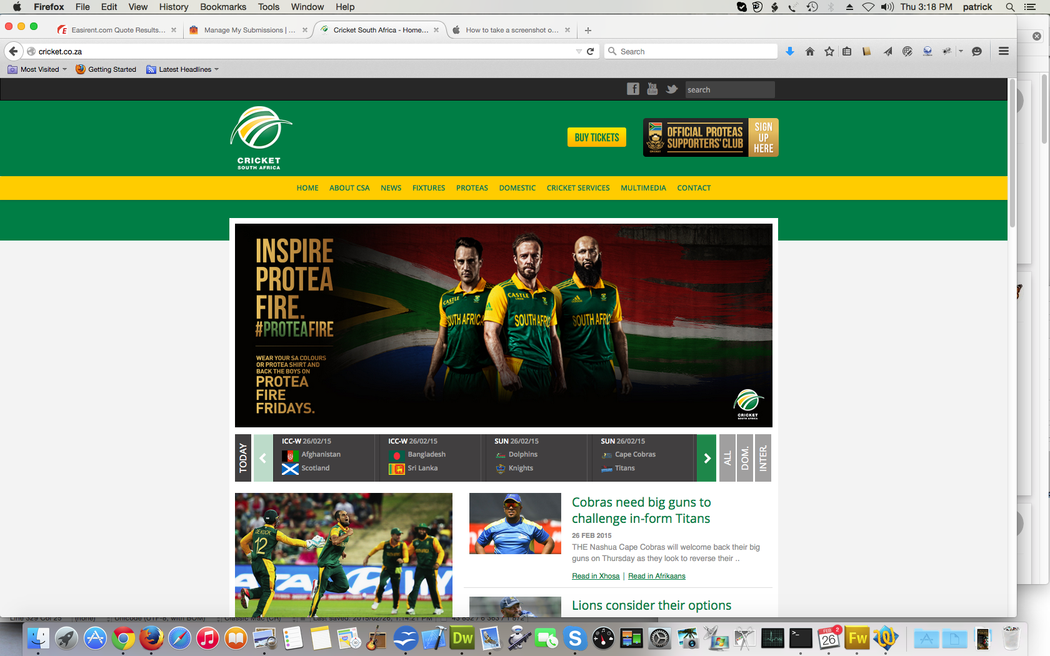Open Firefox hamburger menu
This screenshot has height=656, width=1050.
(1003, 51)
